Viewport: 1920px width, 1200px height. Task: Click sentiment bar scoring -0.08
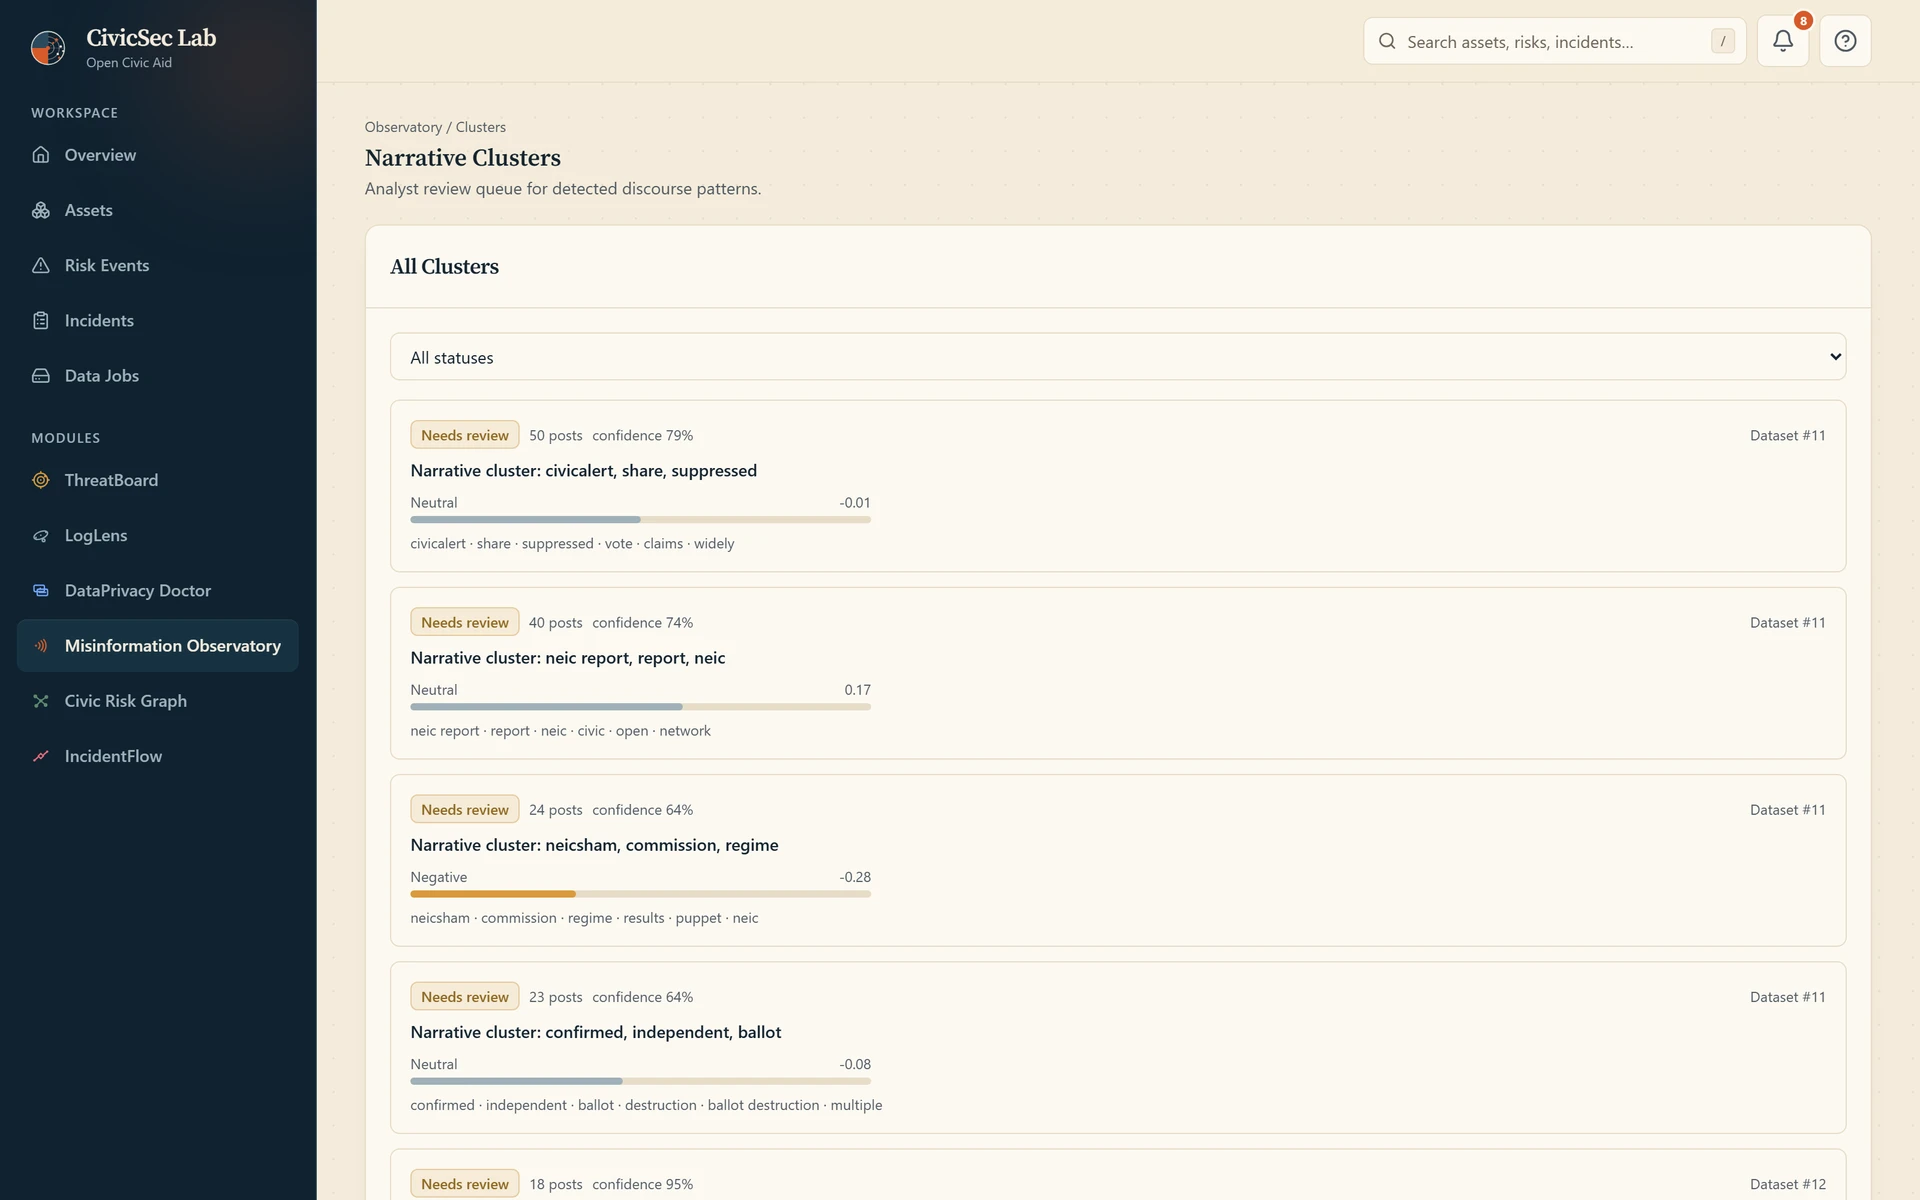(640, 1080)
